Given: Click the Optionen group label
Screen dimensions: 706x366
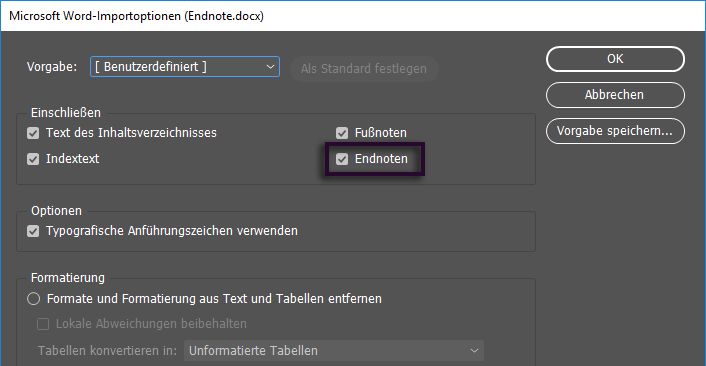Looking at the screenshot, I should pos(56,211).
